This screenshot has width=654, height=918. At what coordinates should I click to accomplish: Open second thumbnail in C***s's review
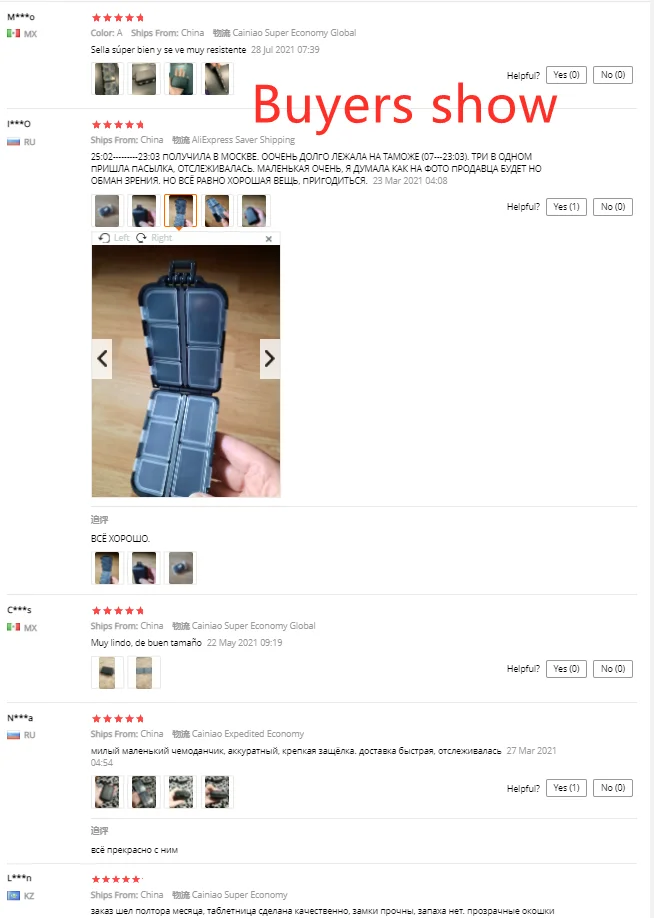[x=144, y=673]
